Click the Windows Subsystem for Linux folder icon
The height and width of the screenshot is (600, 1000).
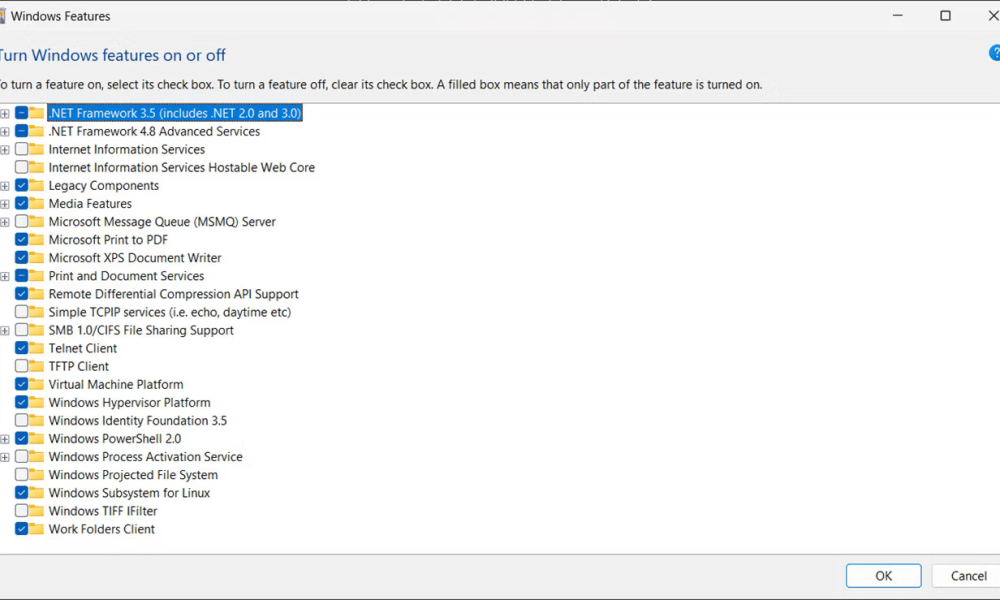pyautogui.click(x=36, y=493)
